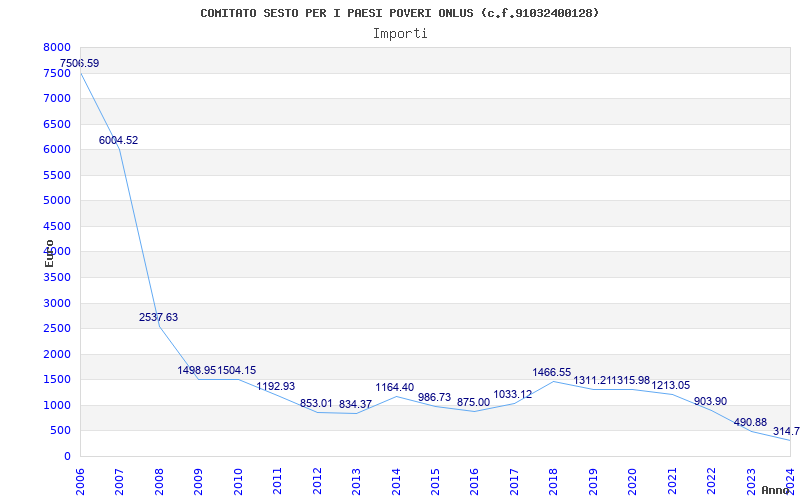Click the x-axis year 2020

[633, 482]
